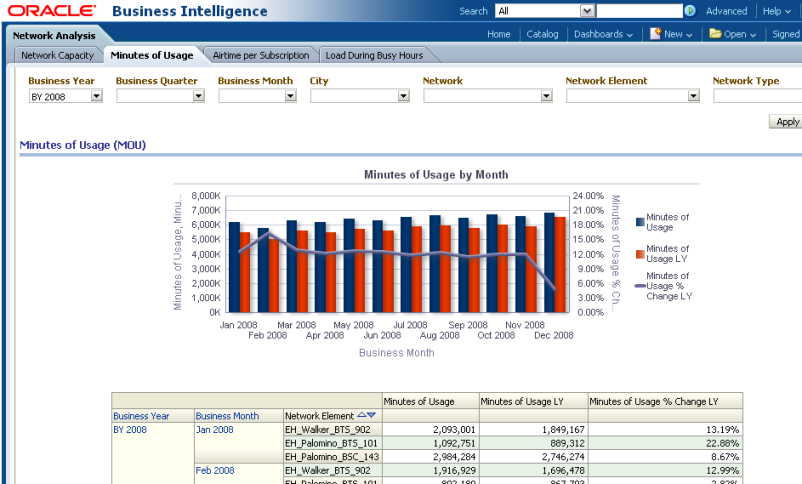
Task: Switch to Network Capacity tab
Action: click(57, 55)
